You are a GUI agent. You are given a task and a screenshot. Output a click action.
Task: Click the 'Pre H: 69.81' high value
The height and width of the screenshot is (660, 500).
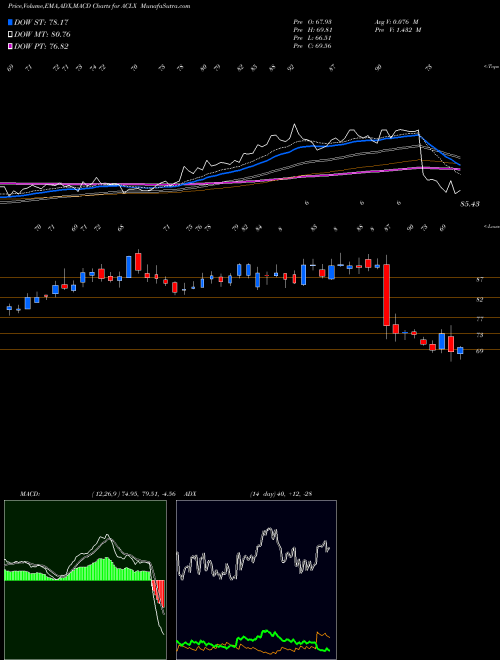click(312, 30)
